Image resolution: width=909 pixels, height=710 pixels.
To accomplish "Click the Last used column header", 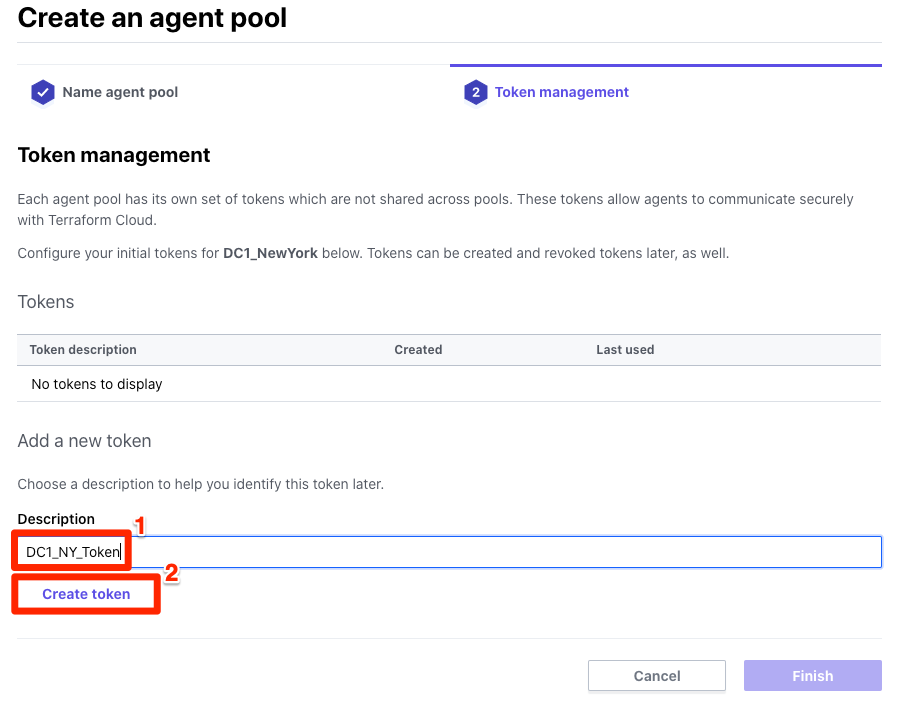I will [625, 349].
